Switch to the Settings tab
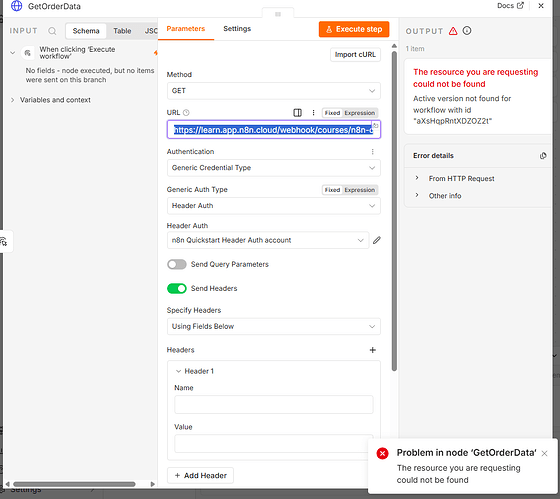Screen dimensions: 560x499 click(x=237, y=29)
